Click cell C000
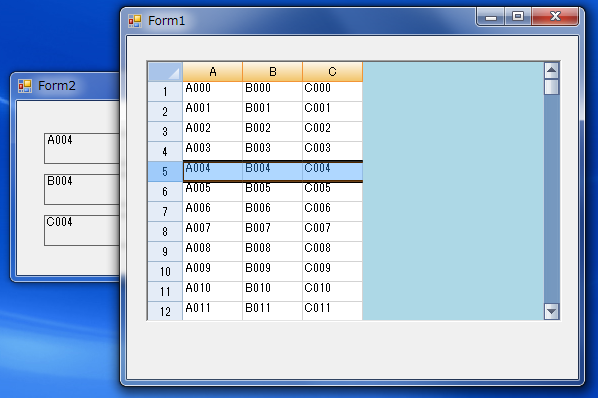 tap(333, 91)
